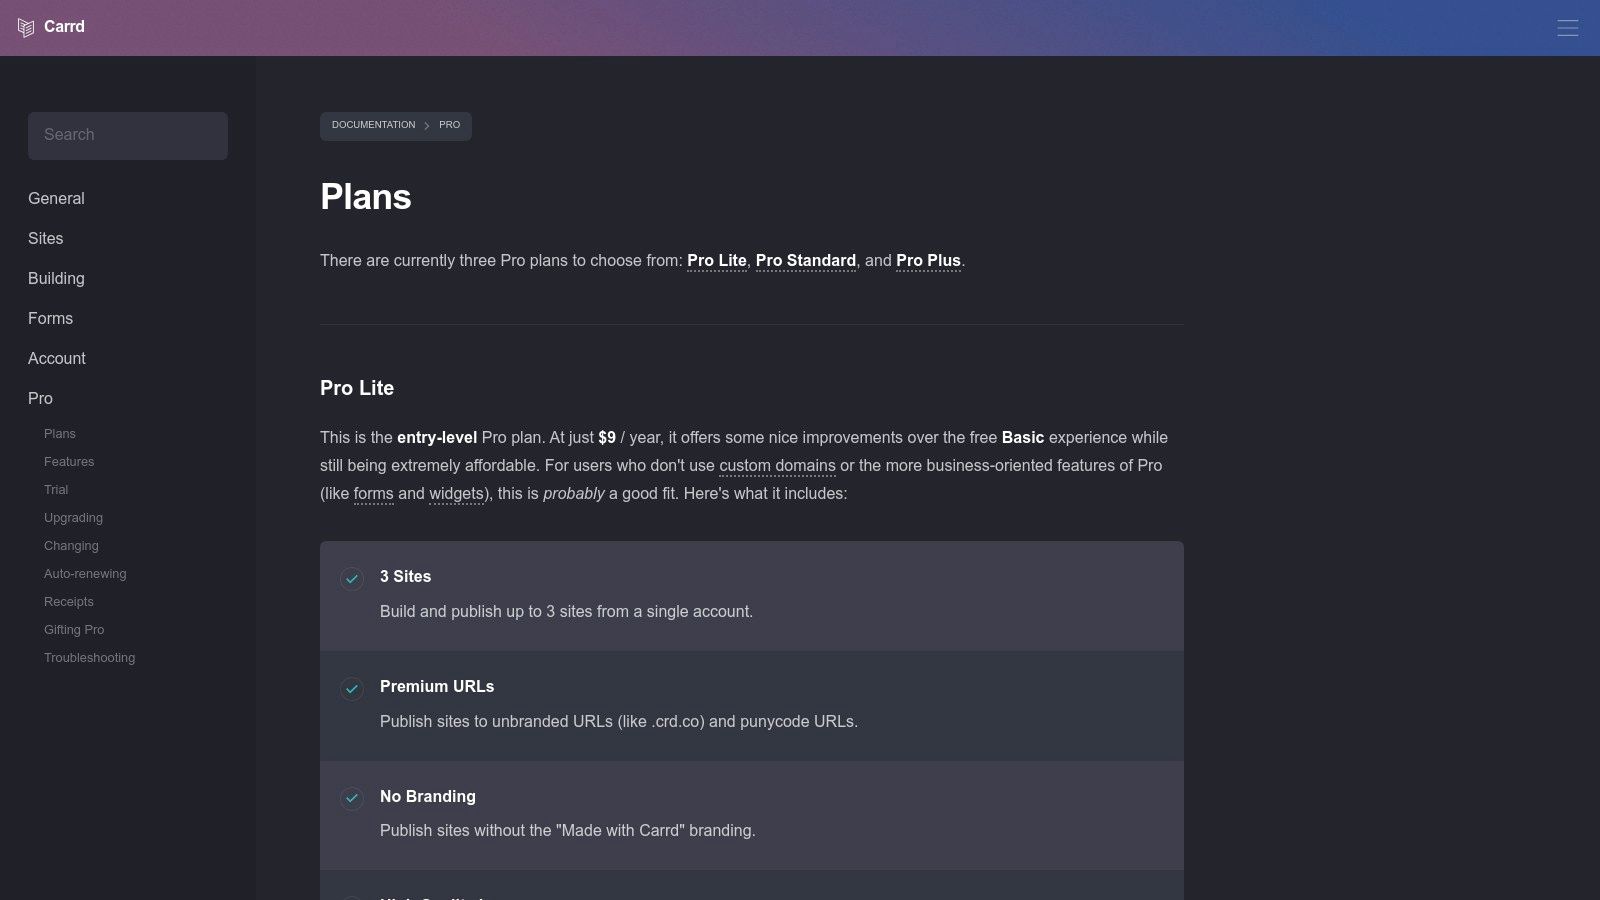Open the DOCUMENTATION breadcrumb link

(x=373, y=125)
